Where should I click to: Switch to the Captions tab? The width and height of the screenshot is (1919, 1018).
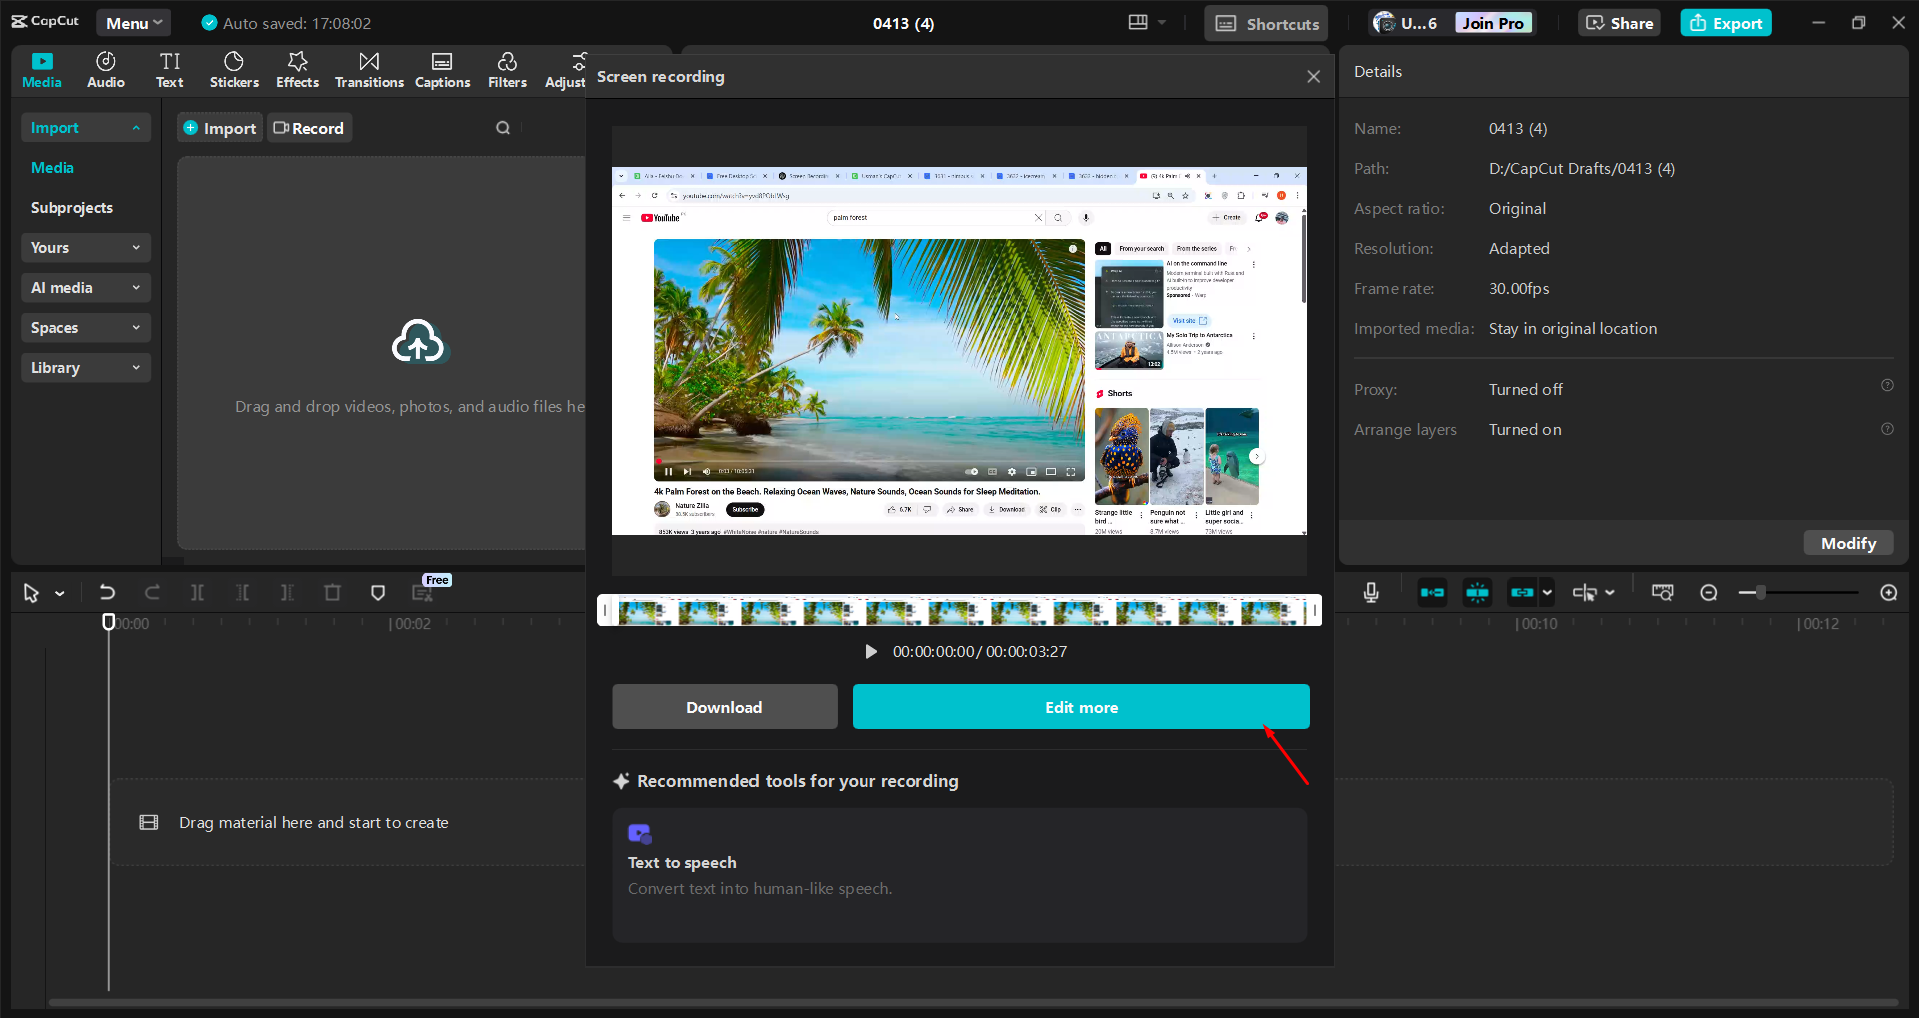(442, 70)
